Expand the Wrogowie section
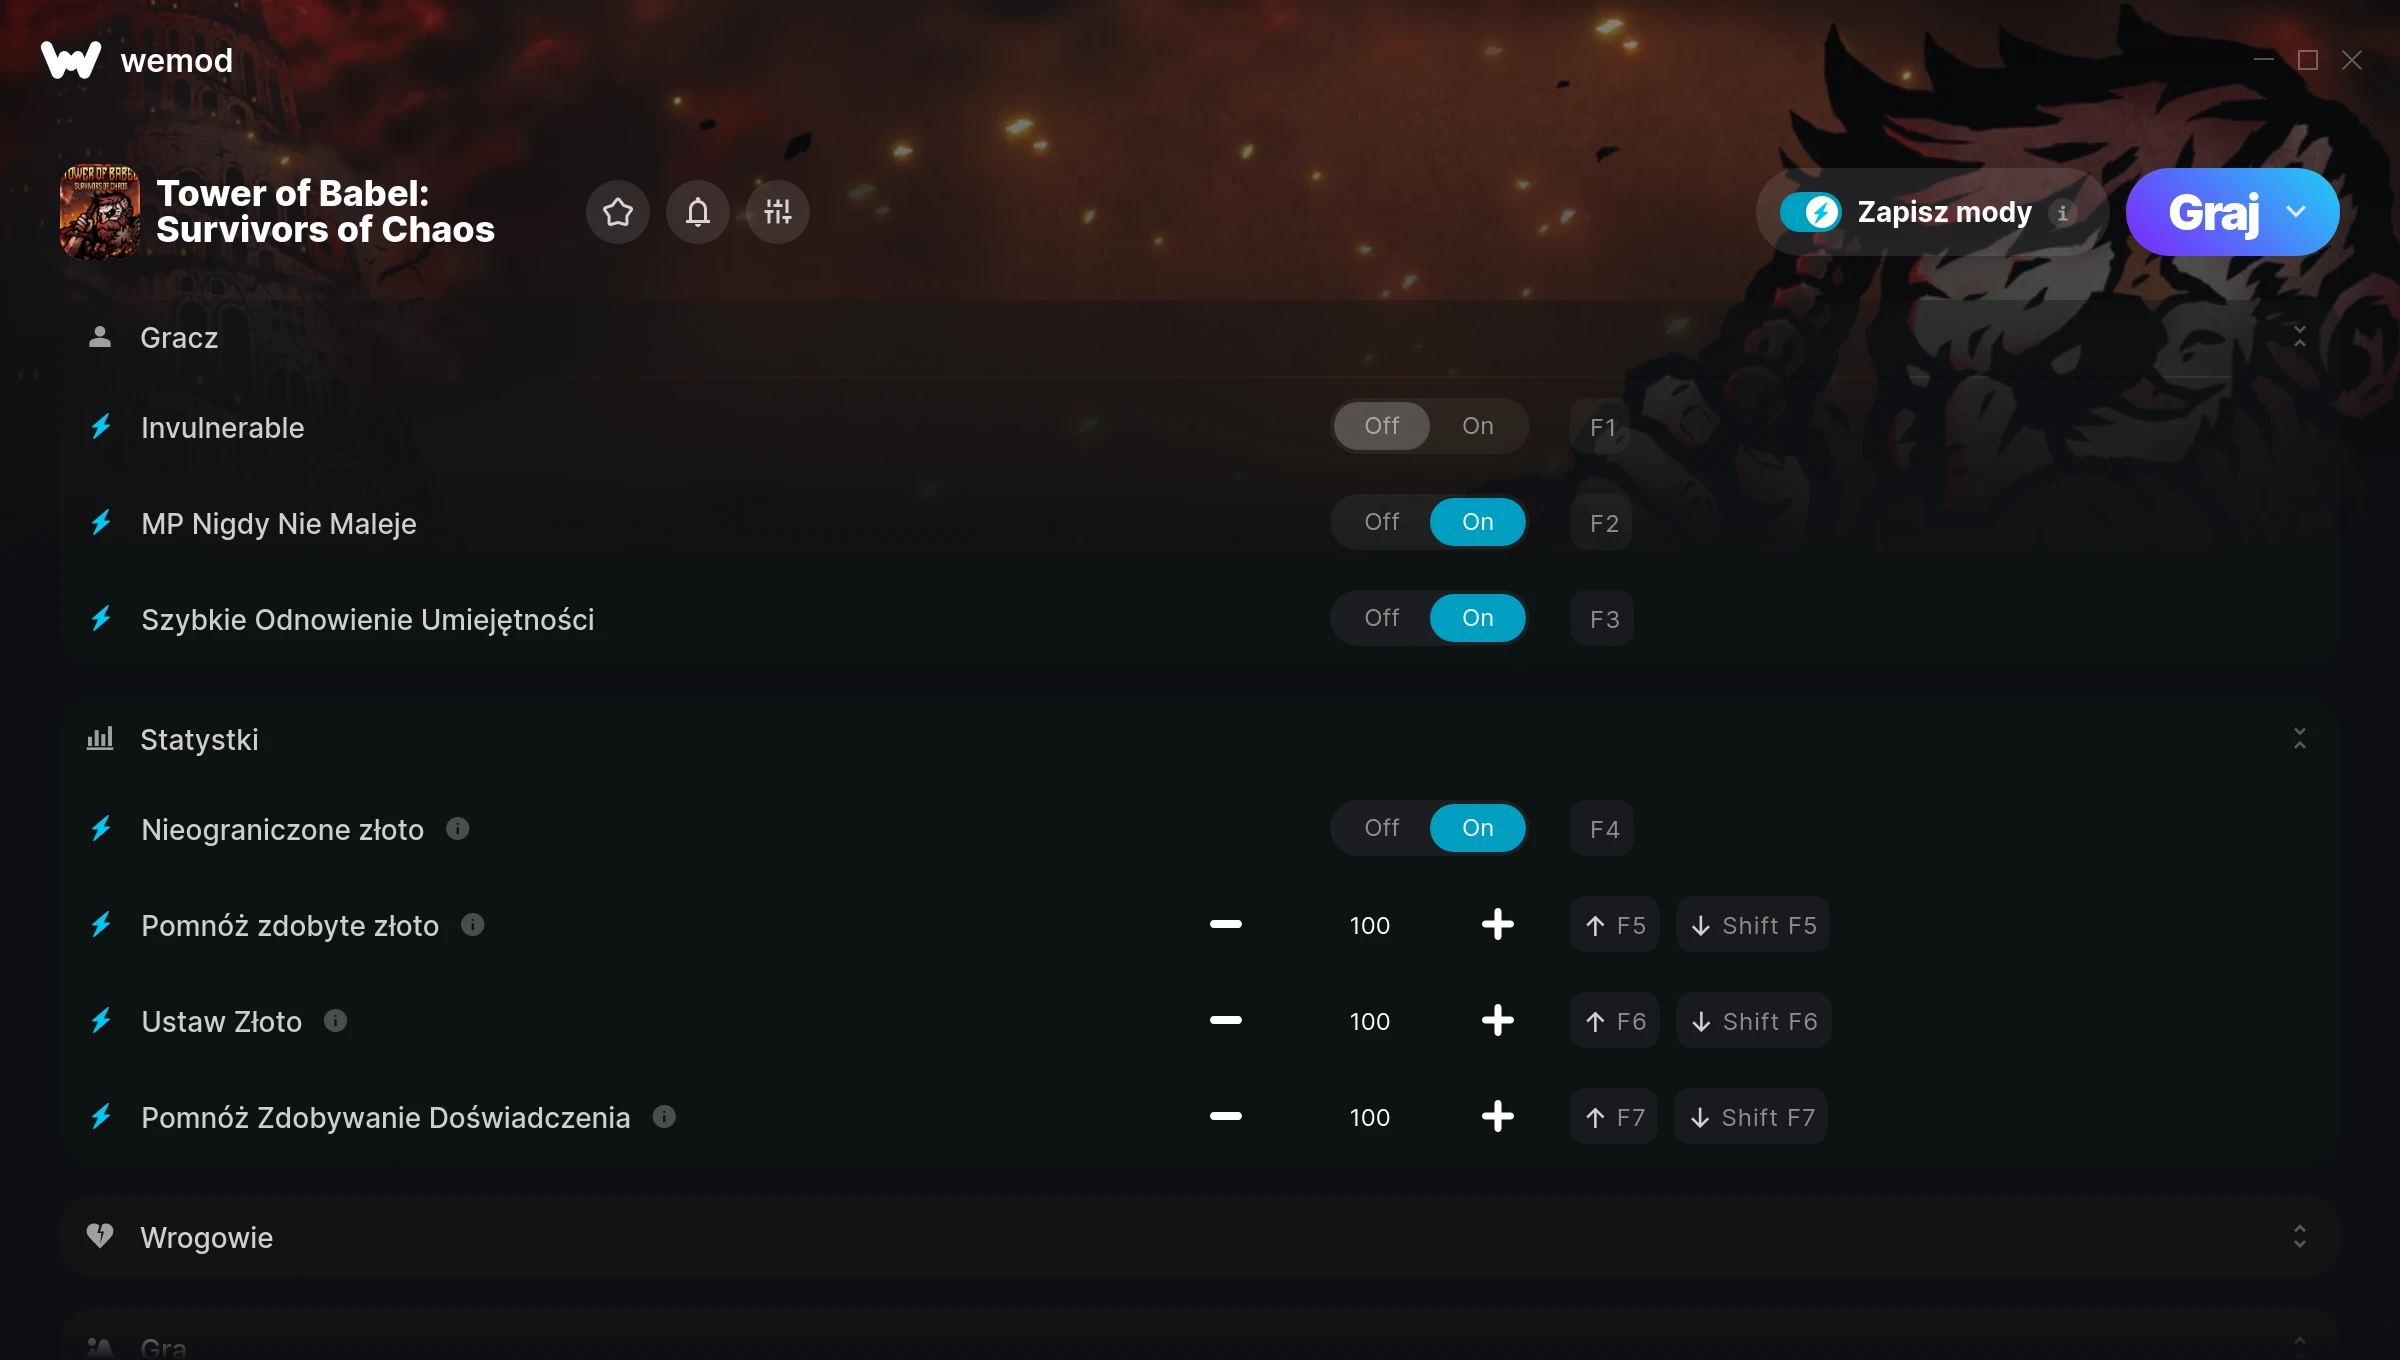Screen dimensions: 2400x1360 2299,1237
